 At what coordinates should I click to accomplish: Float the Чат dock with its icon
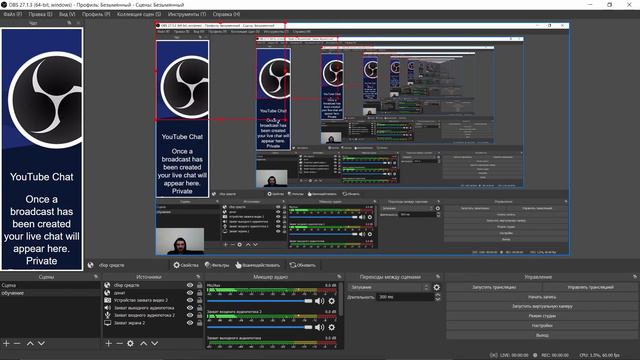pos(69,23)
